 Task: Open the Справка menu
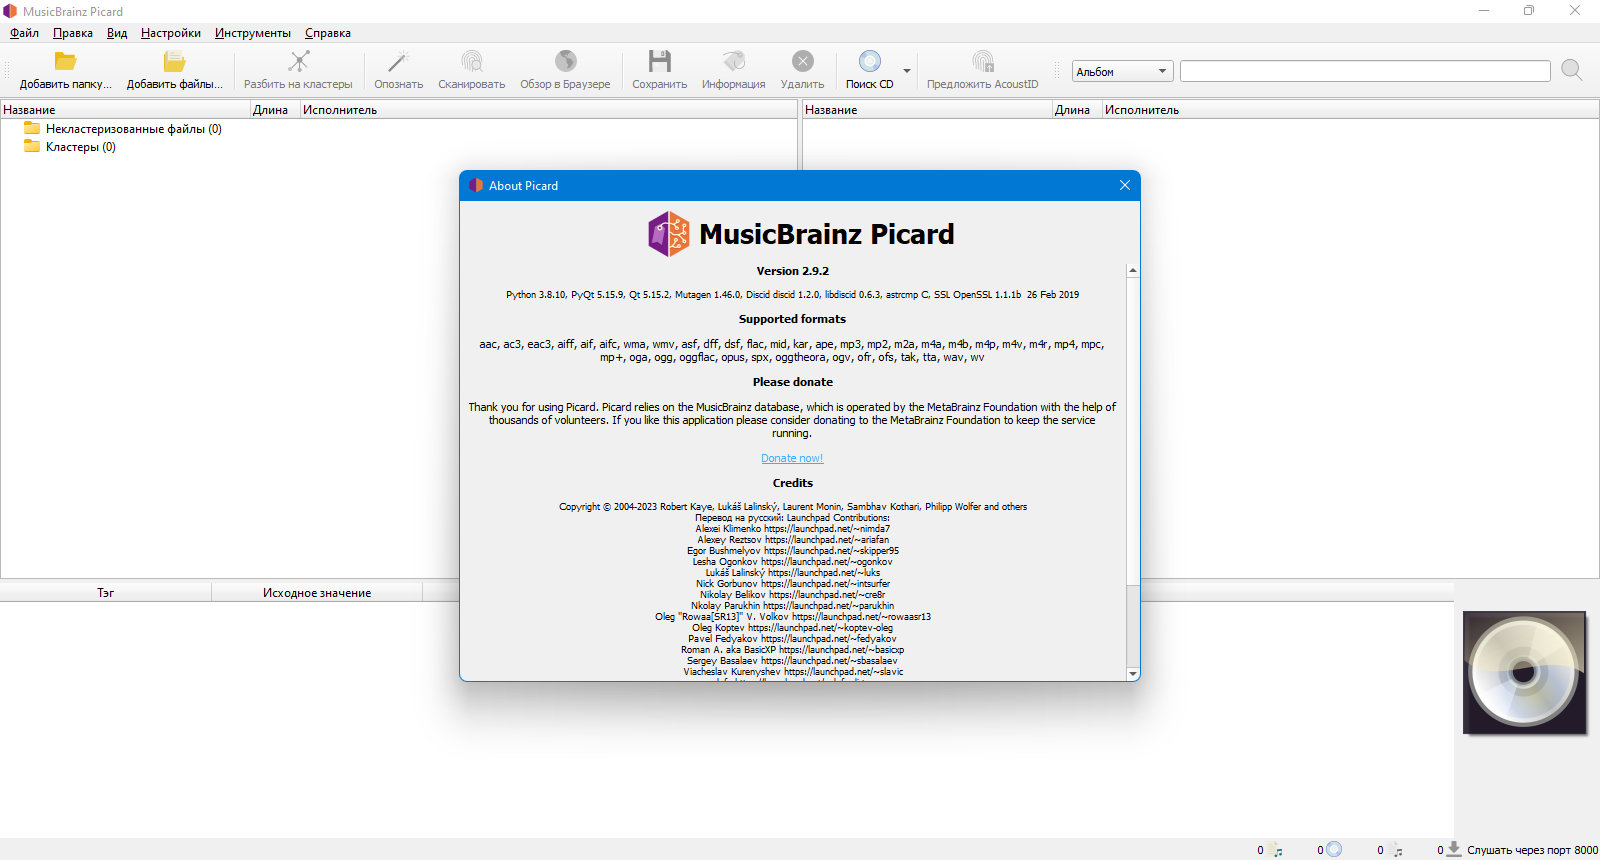(x=328, y=33)
